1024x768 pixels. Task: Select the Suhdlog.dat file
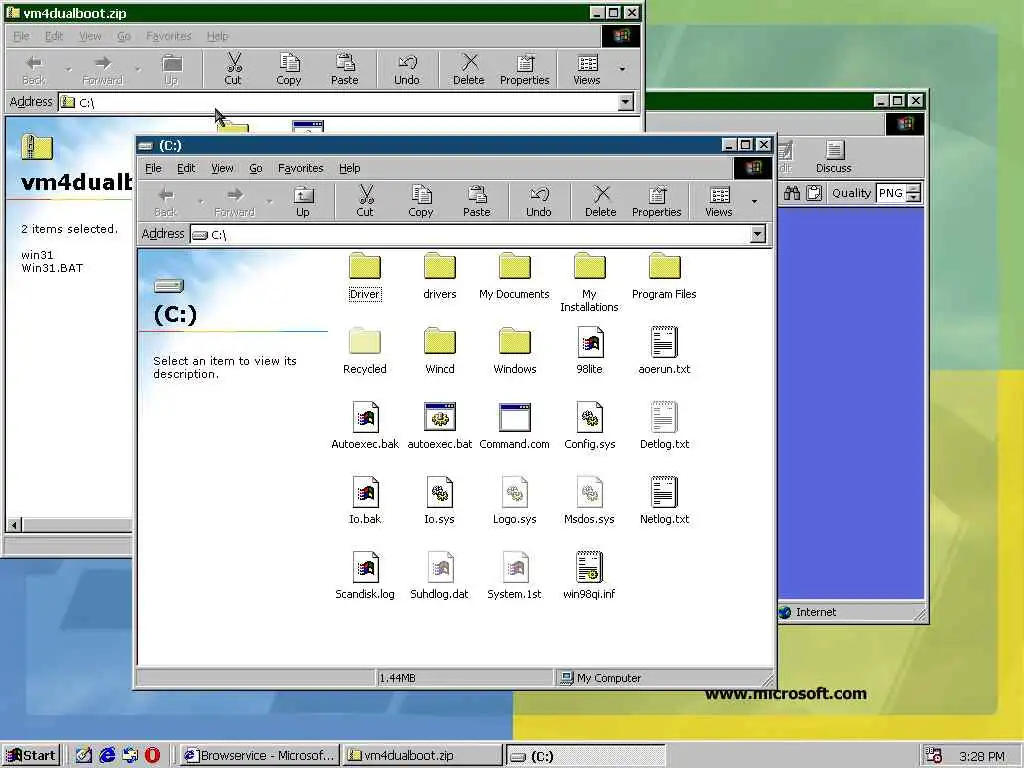(x=440, y=576)
